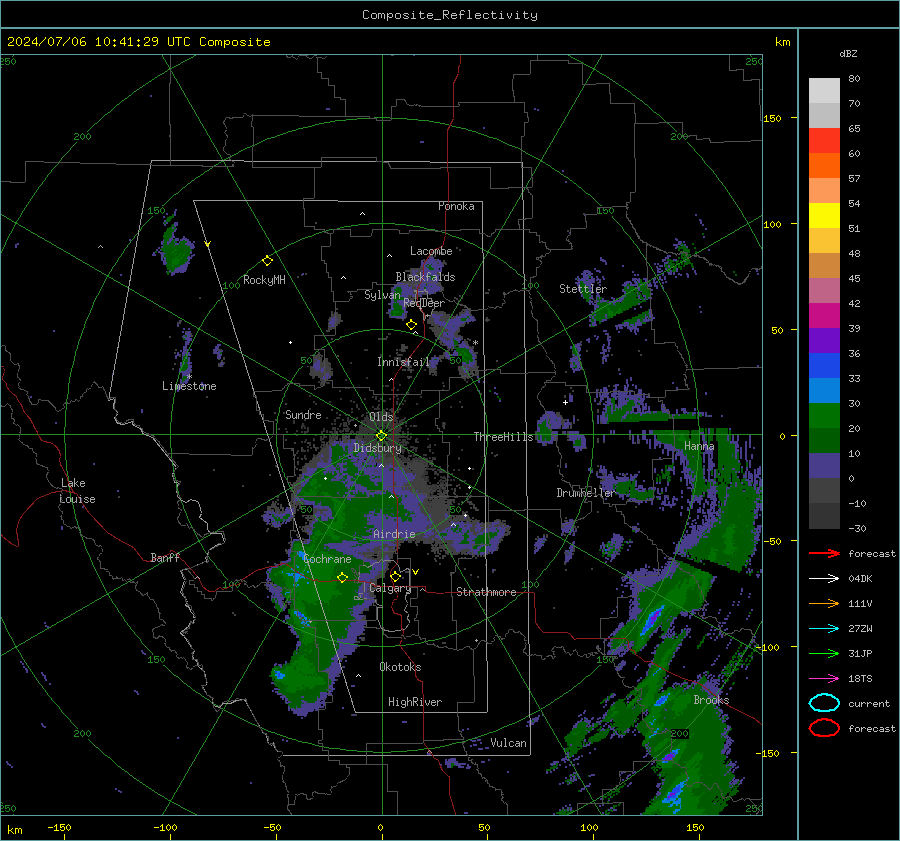Click the green 31JP arrow icon
This screenshot has width=900, height=841.
[x=824, y=653]
